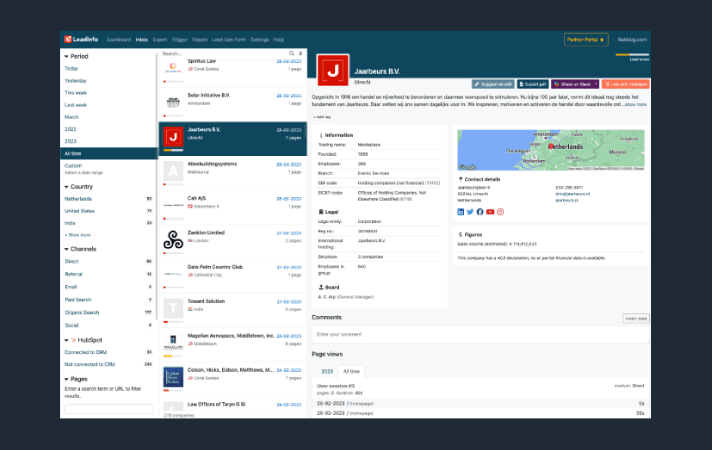Open the account name at top right
Screen dimensions: 712x450
632,40
